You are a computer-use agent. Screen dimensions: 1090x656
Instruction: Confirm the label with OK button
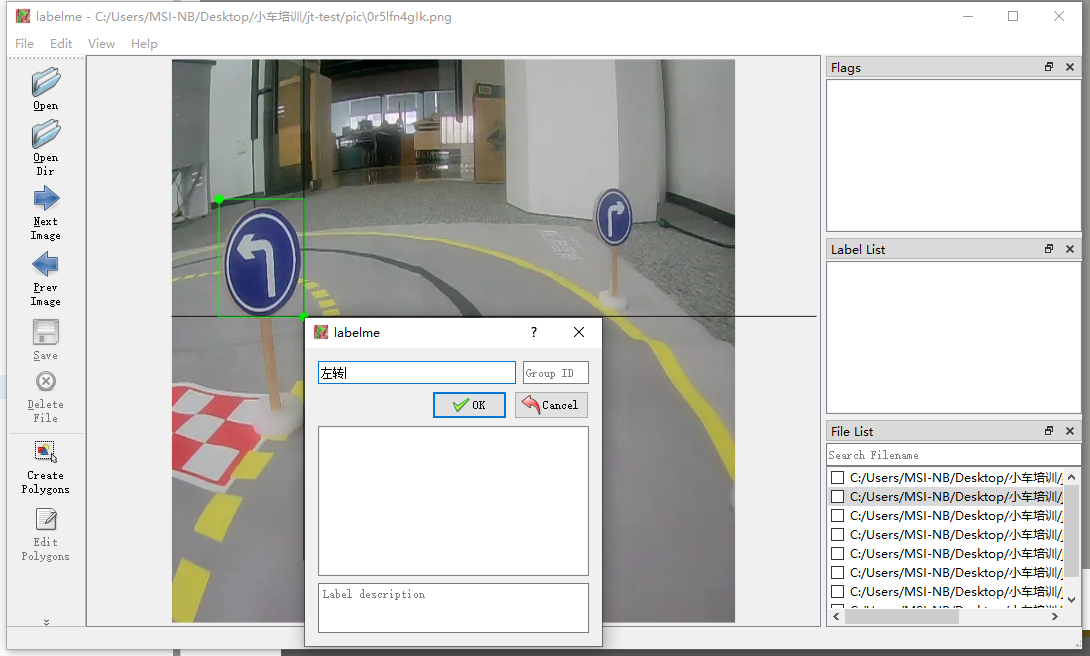point(469,405)
